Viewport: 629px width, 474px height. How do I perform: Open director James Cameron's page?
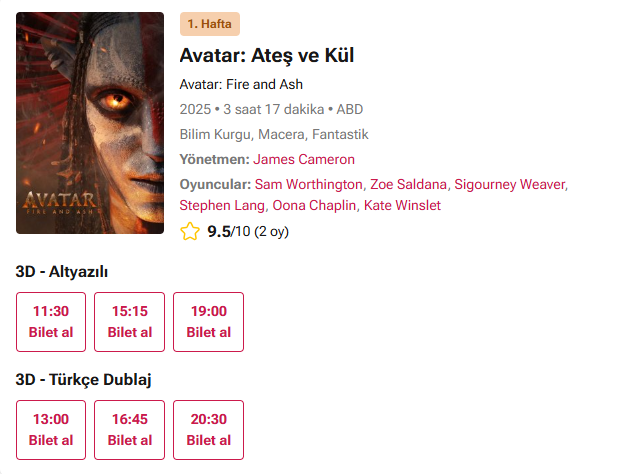click(304, 159)
